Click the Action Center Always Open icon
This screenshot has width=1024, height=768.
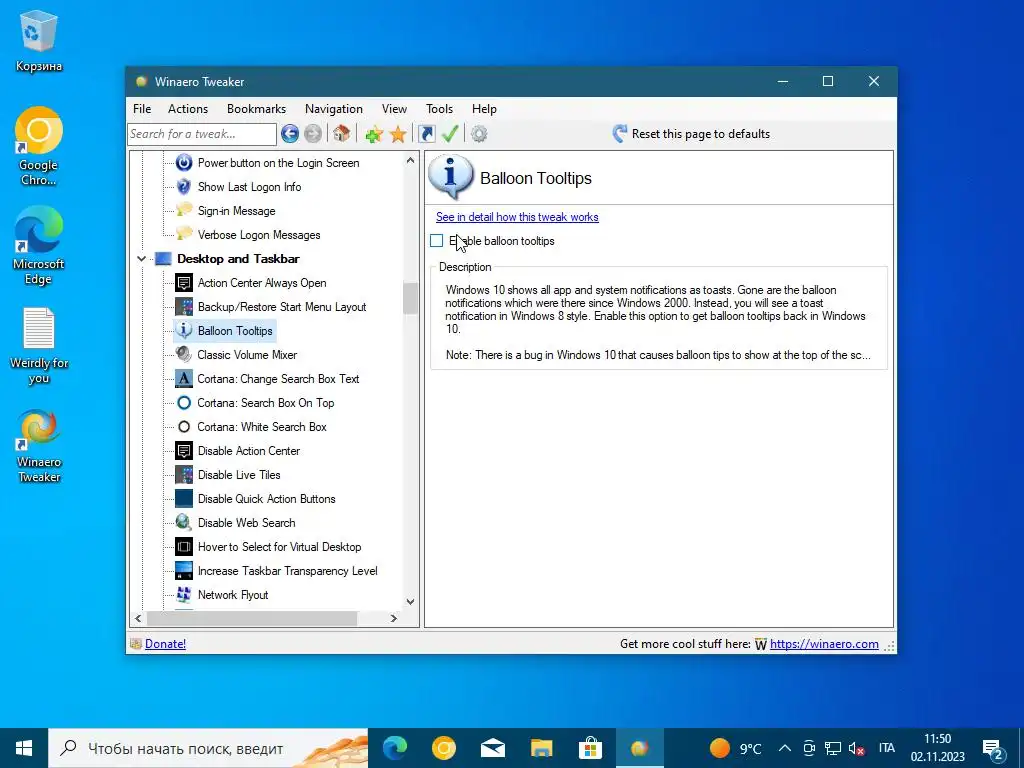point(184,283)
